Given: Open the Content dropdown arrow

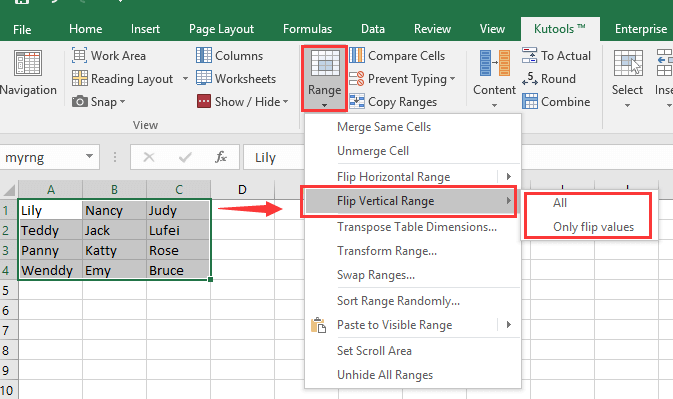Looking at the screenshot, I should click(494, 105).
